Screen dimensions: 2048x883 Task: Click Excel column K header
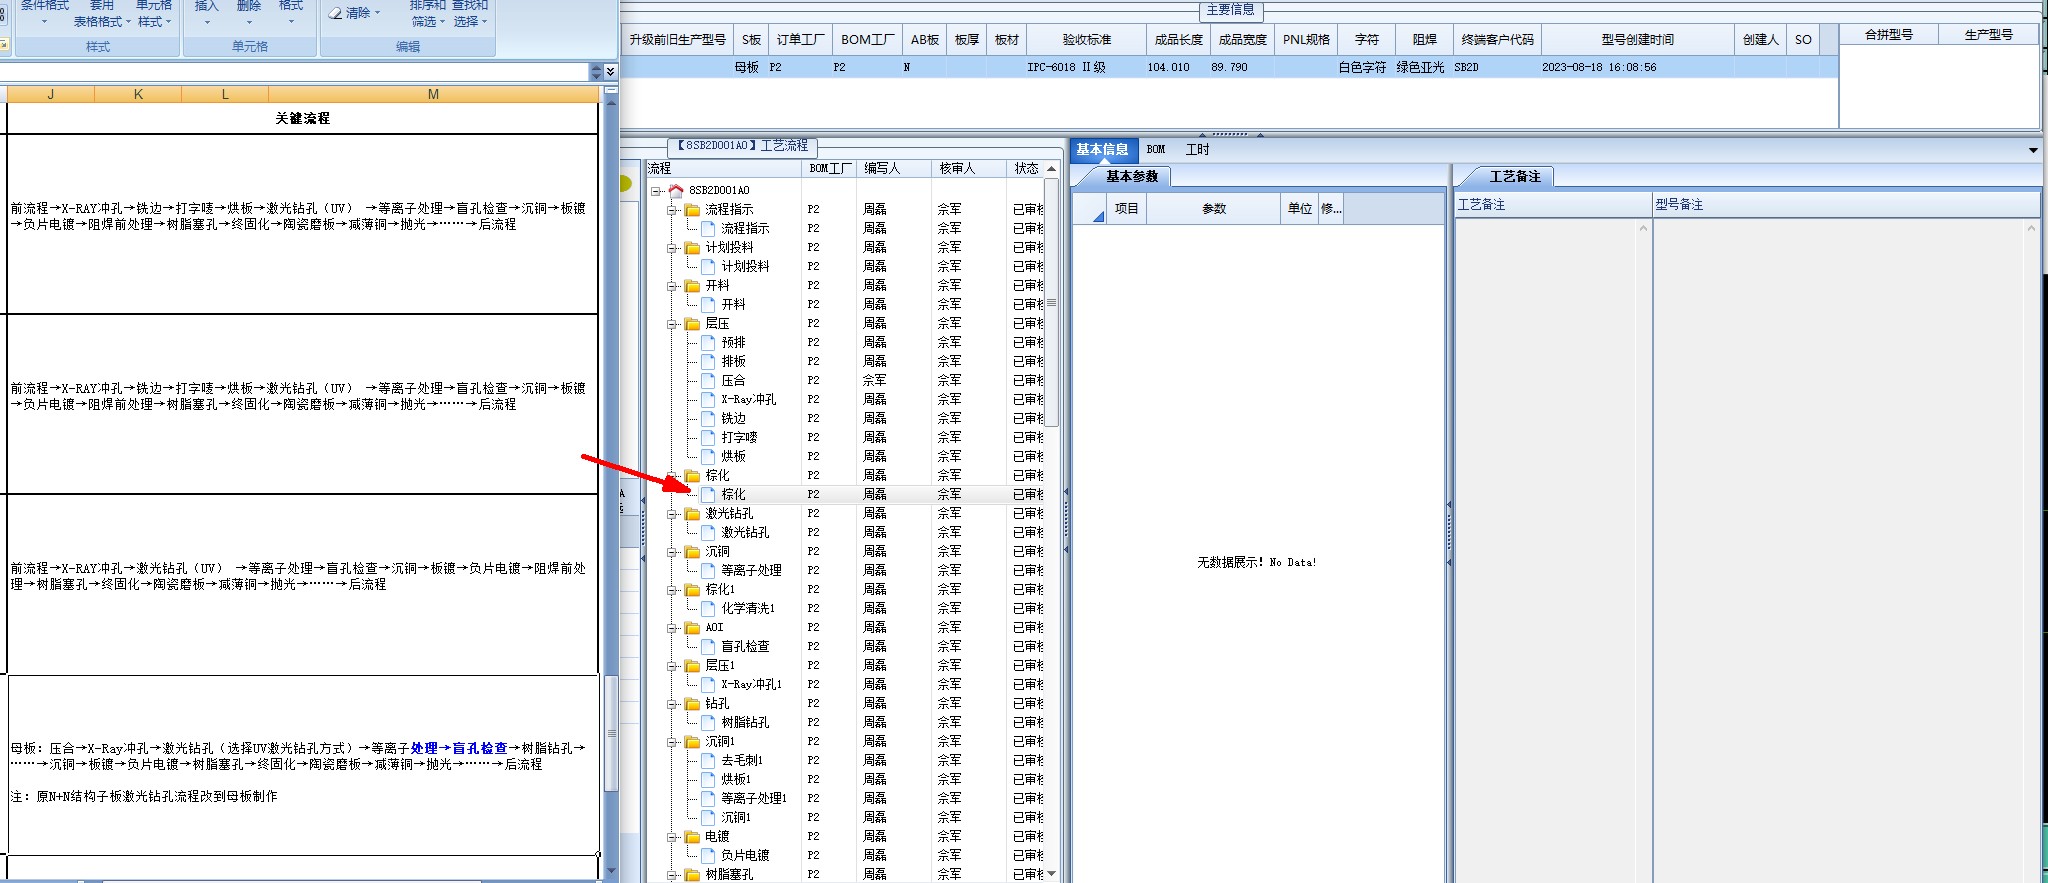138,94
